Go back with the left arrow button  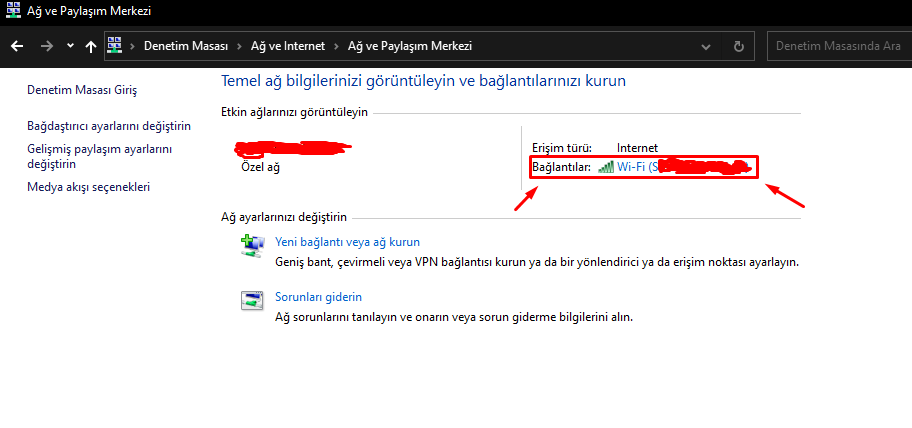17,47
